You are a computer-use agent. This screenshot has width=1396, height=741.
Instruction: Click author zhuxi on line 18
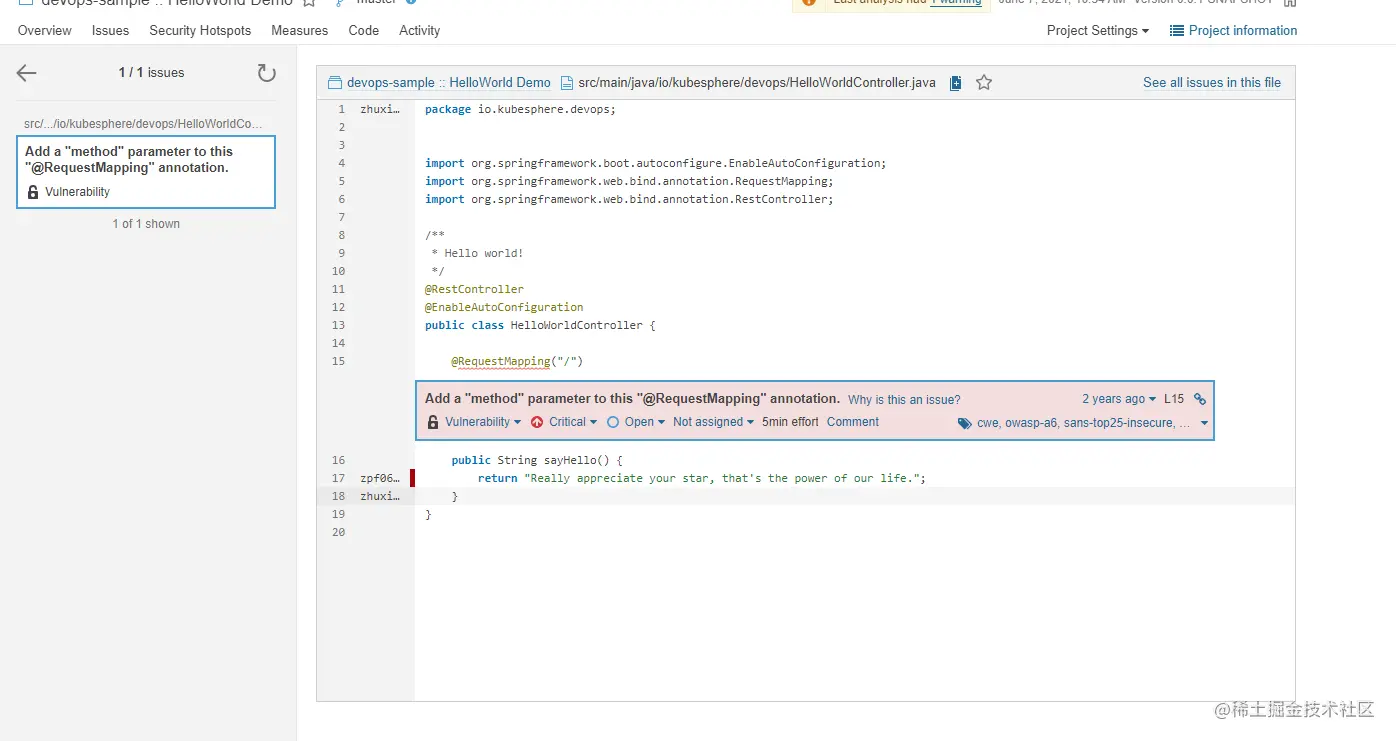(380, 496)
